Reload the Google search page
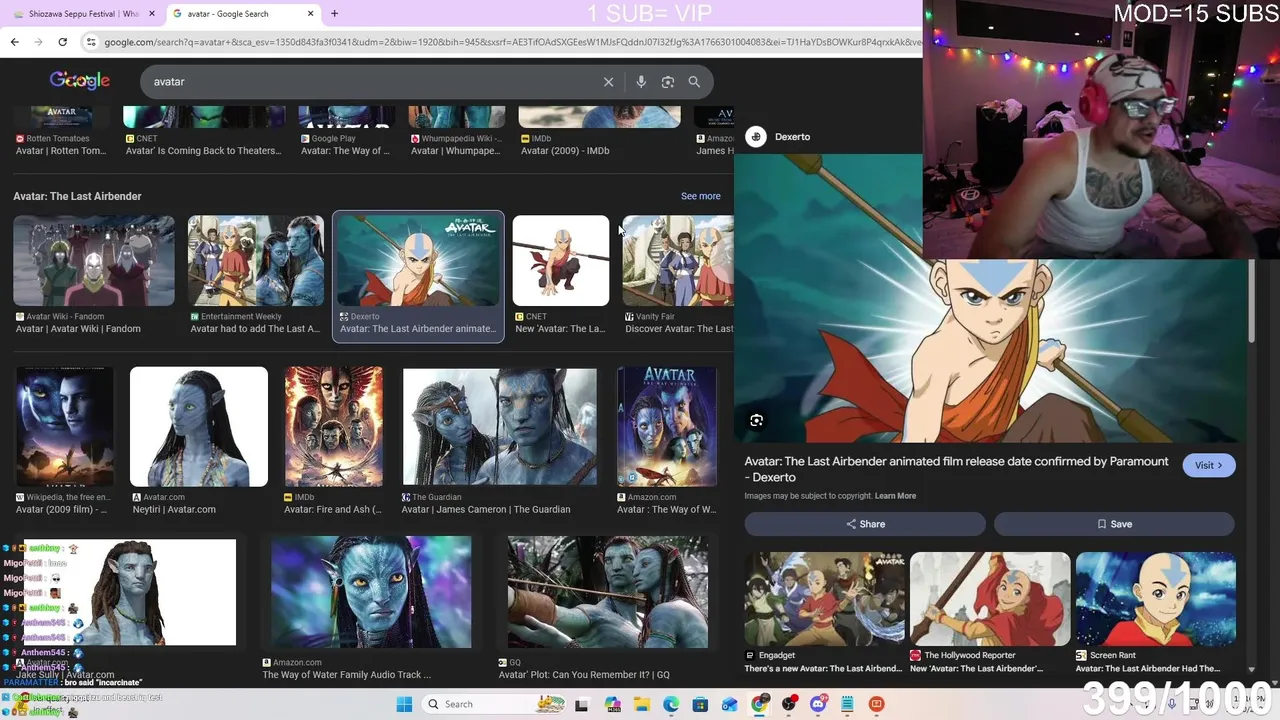The width and height of the screenshot is (1280, 720). pos(62,42)
